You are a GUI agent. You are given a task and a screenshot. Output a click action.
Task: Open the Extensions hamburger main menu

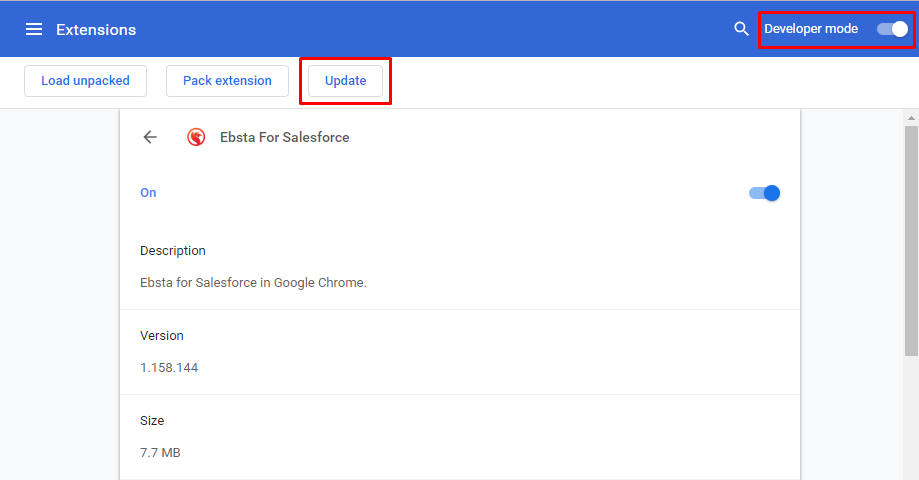pos(34,29)
